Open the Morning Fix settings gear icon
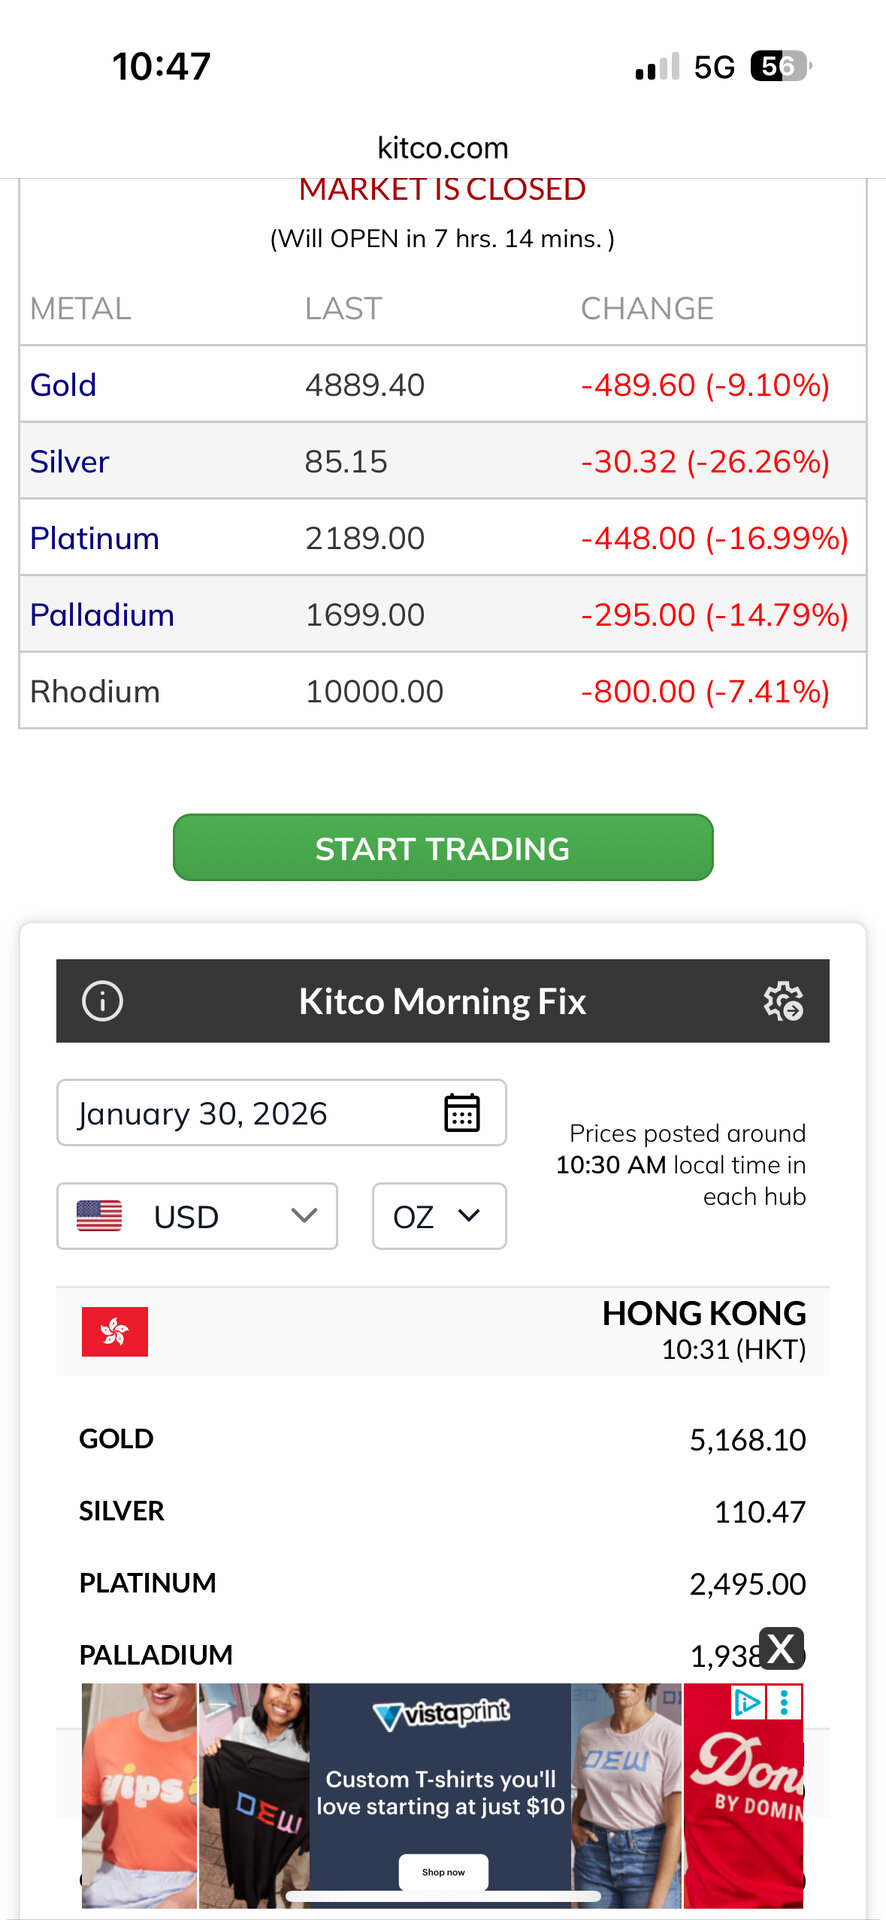The height and width of the screenshot is (1920, 886). click(783, 1001)
